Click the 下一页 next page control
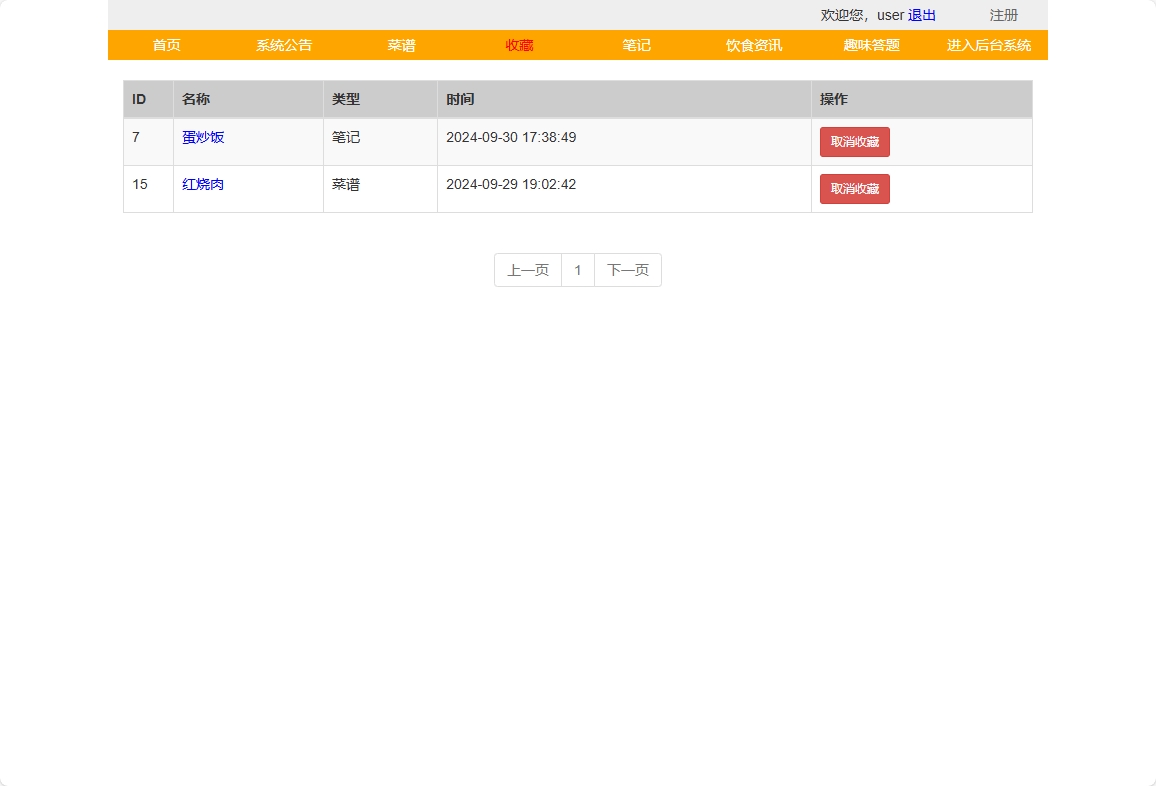1156x786 pixels. point(627,269)
